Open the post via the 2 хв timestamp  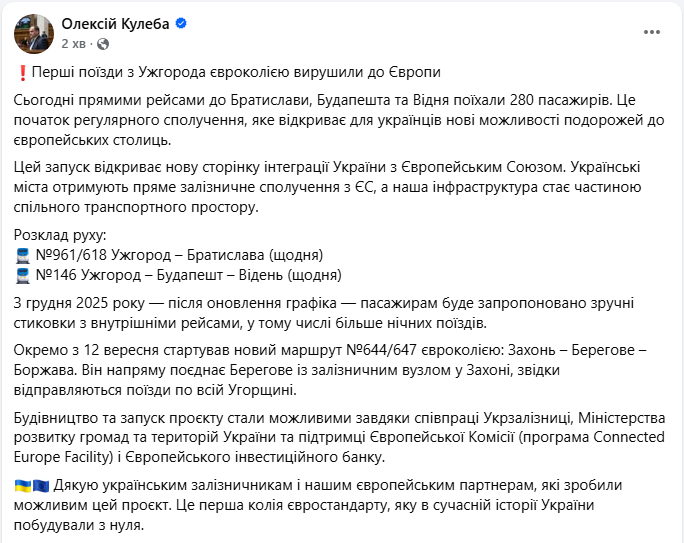[x=73, y=44]
